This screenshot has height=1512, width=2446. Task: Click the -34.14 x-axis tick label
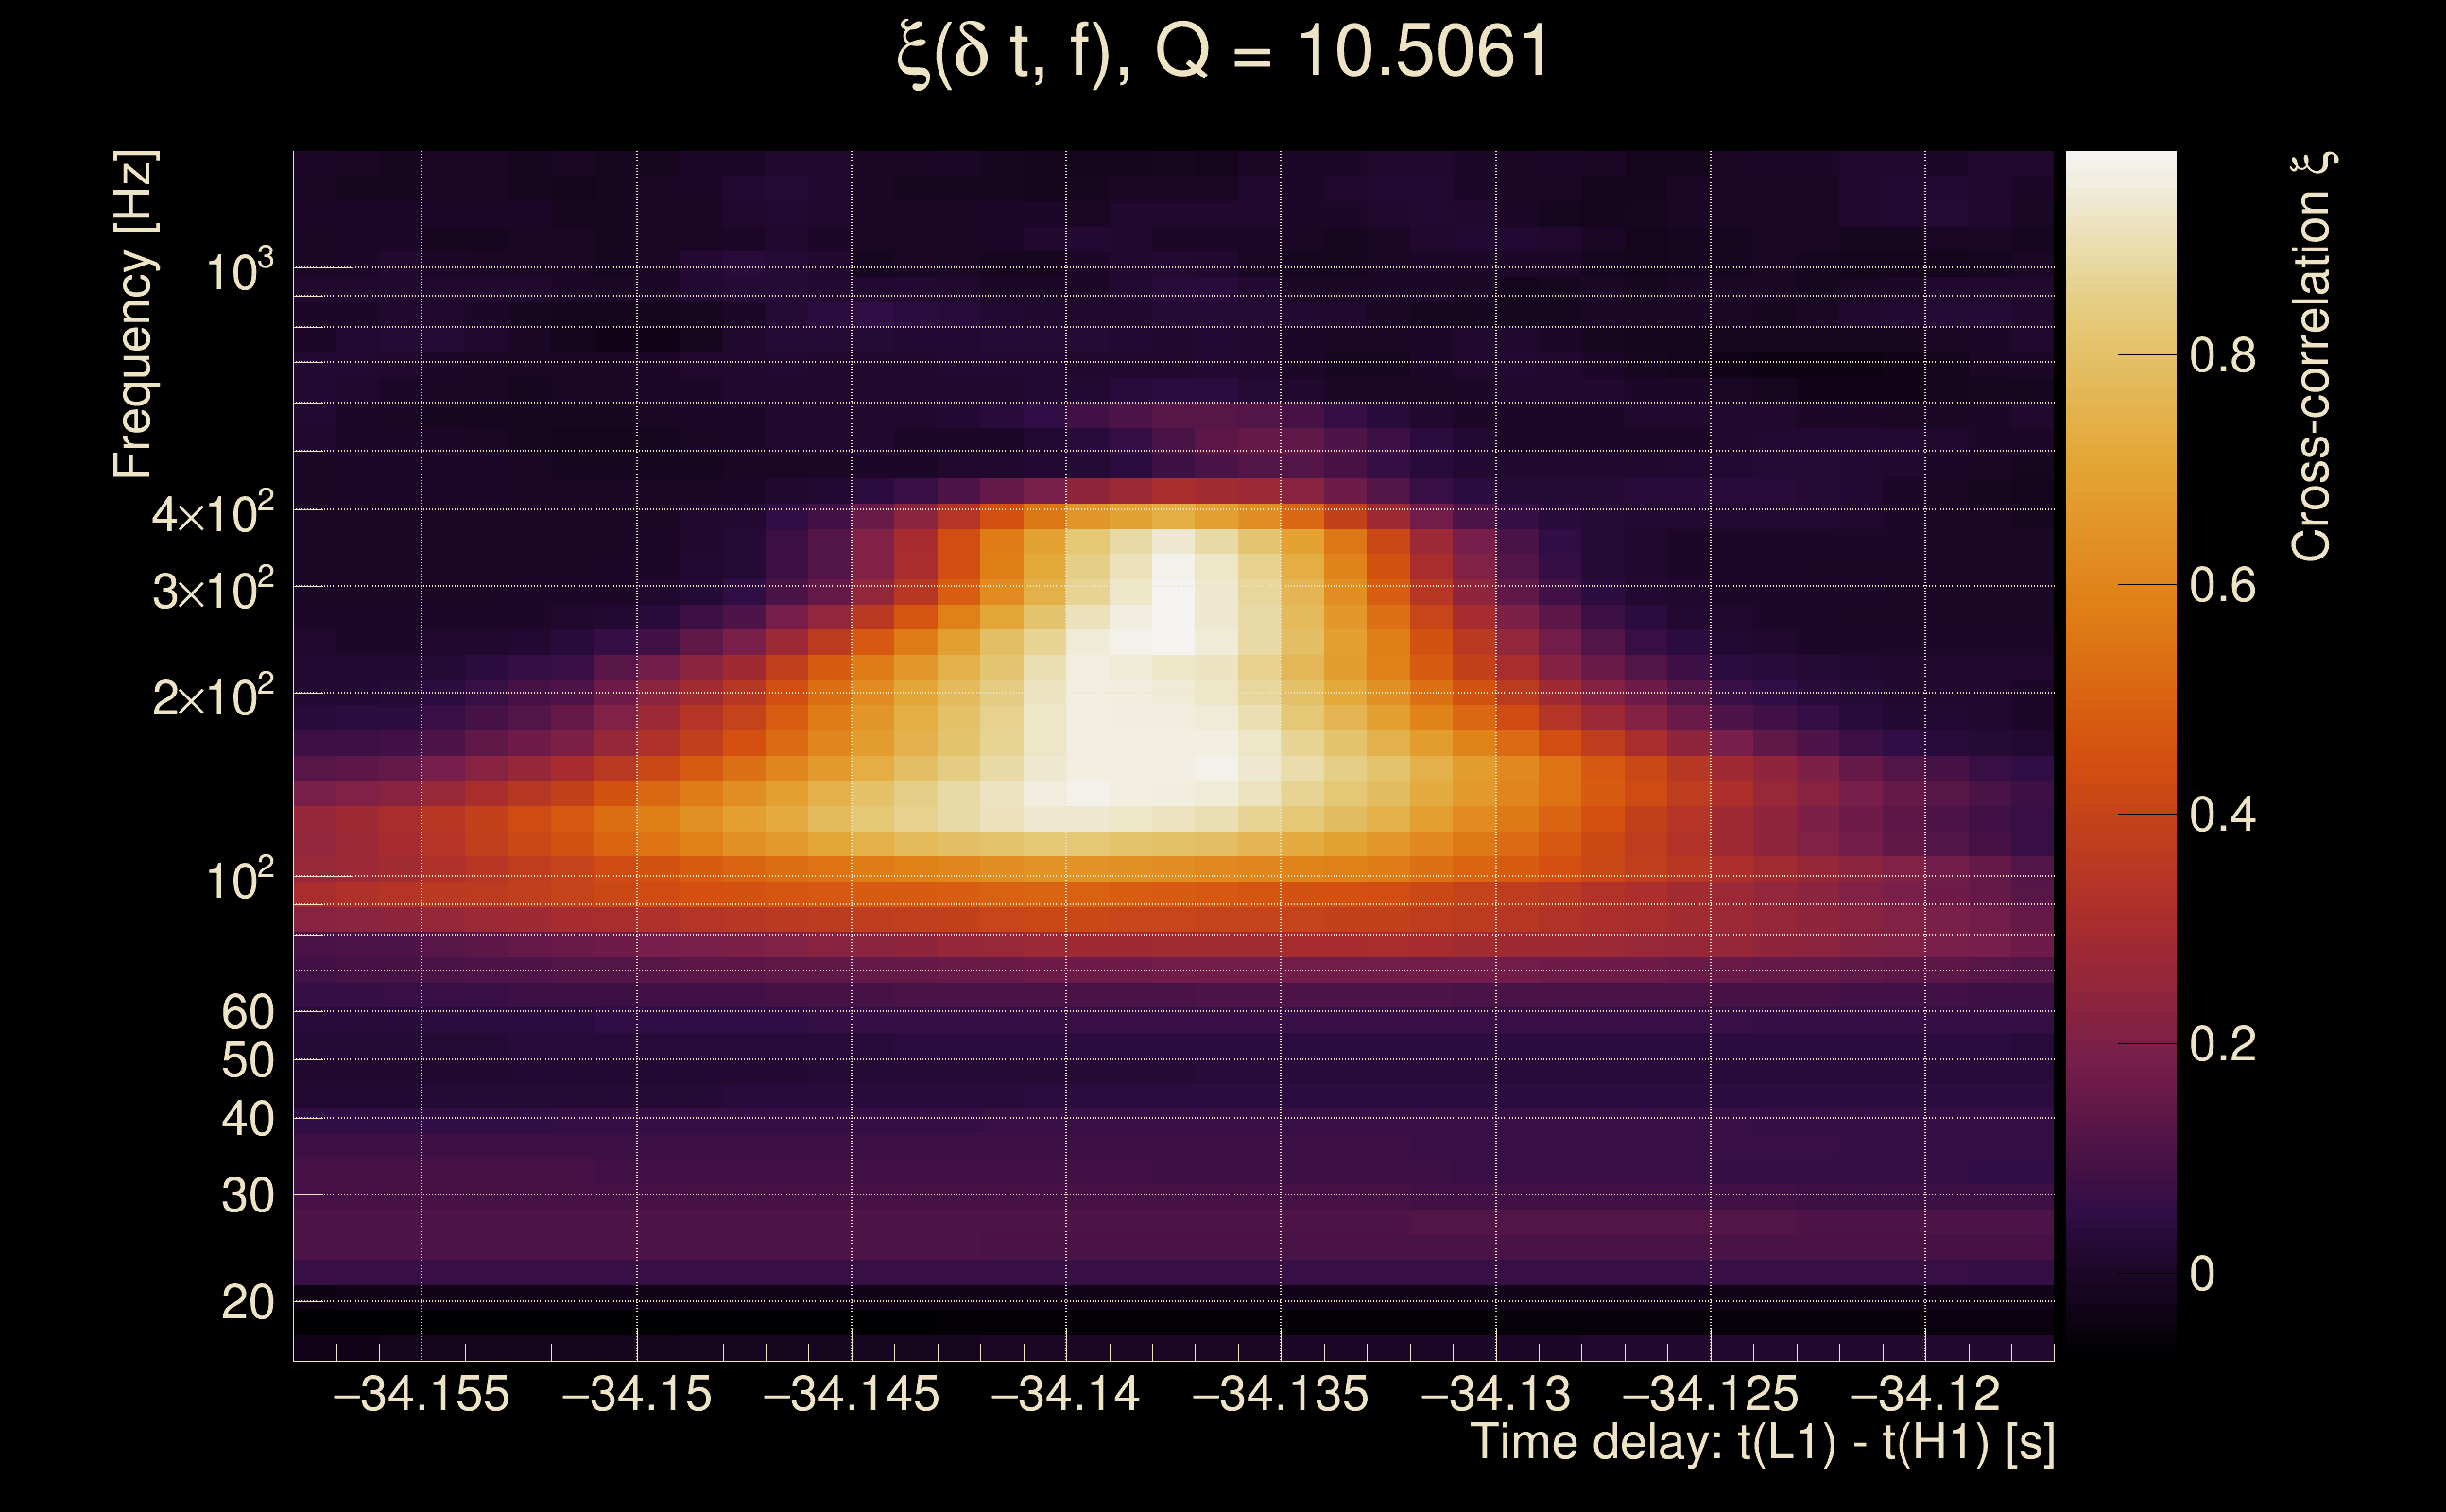click(x=1065, y=1395)
